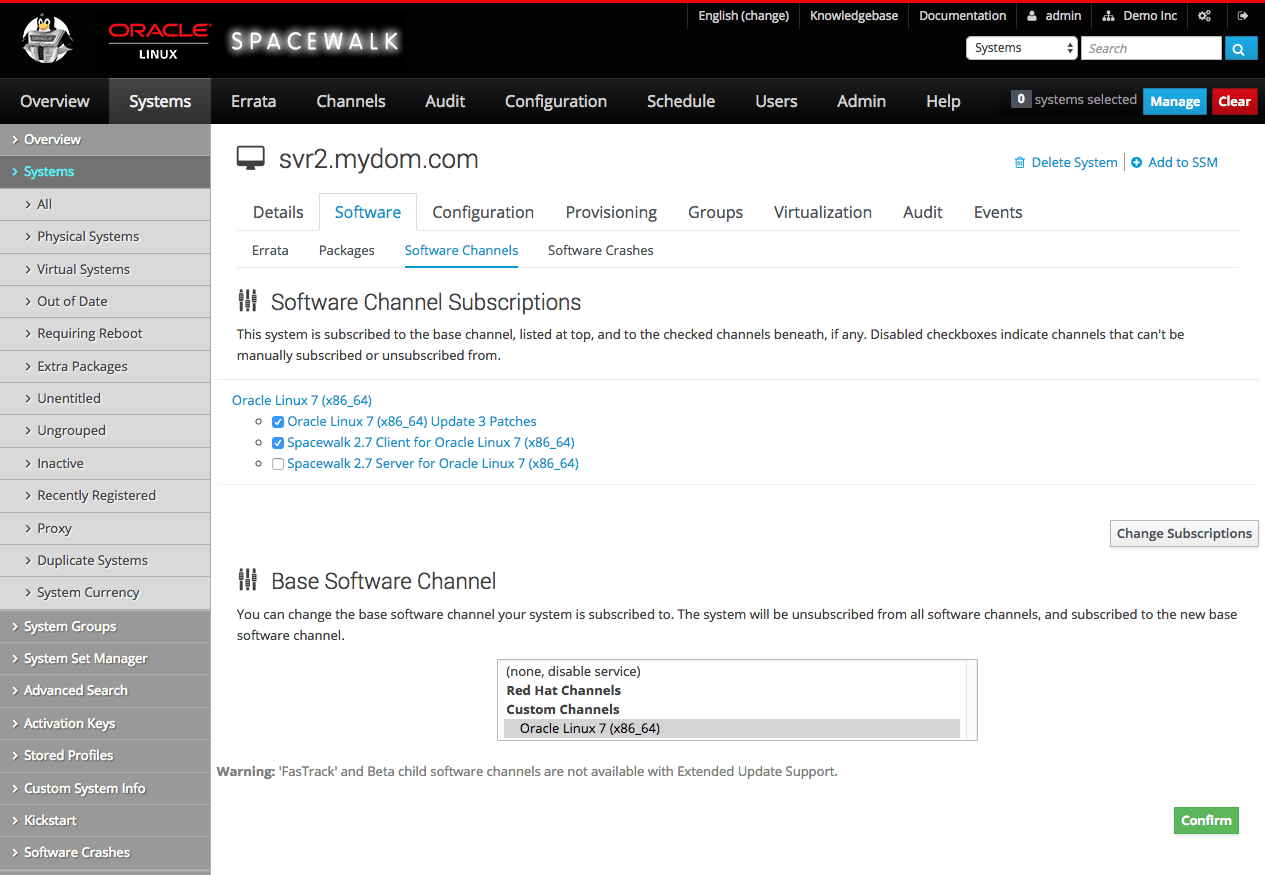Open the Admin top navigation menu

click(861, 101)
